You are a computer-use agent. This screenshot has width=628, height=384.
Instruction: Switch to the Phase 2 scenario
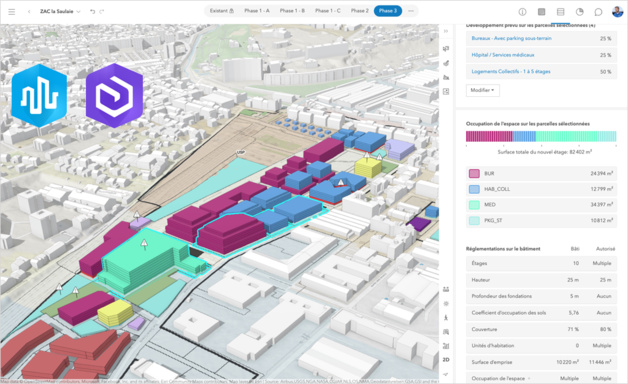pos(360,11)
